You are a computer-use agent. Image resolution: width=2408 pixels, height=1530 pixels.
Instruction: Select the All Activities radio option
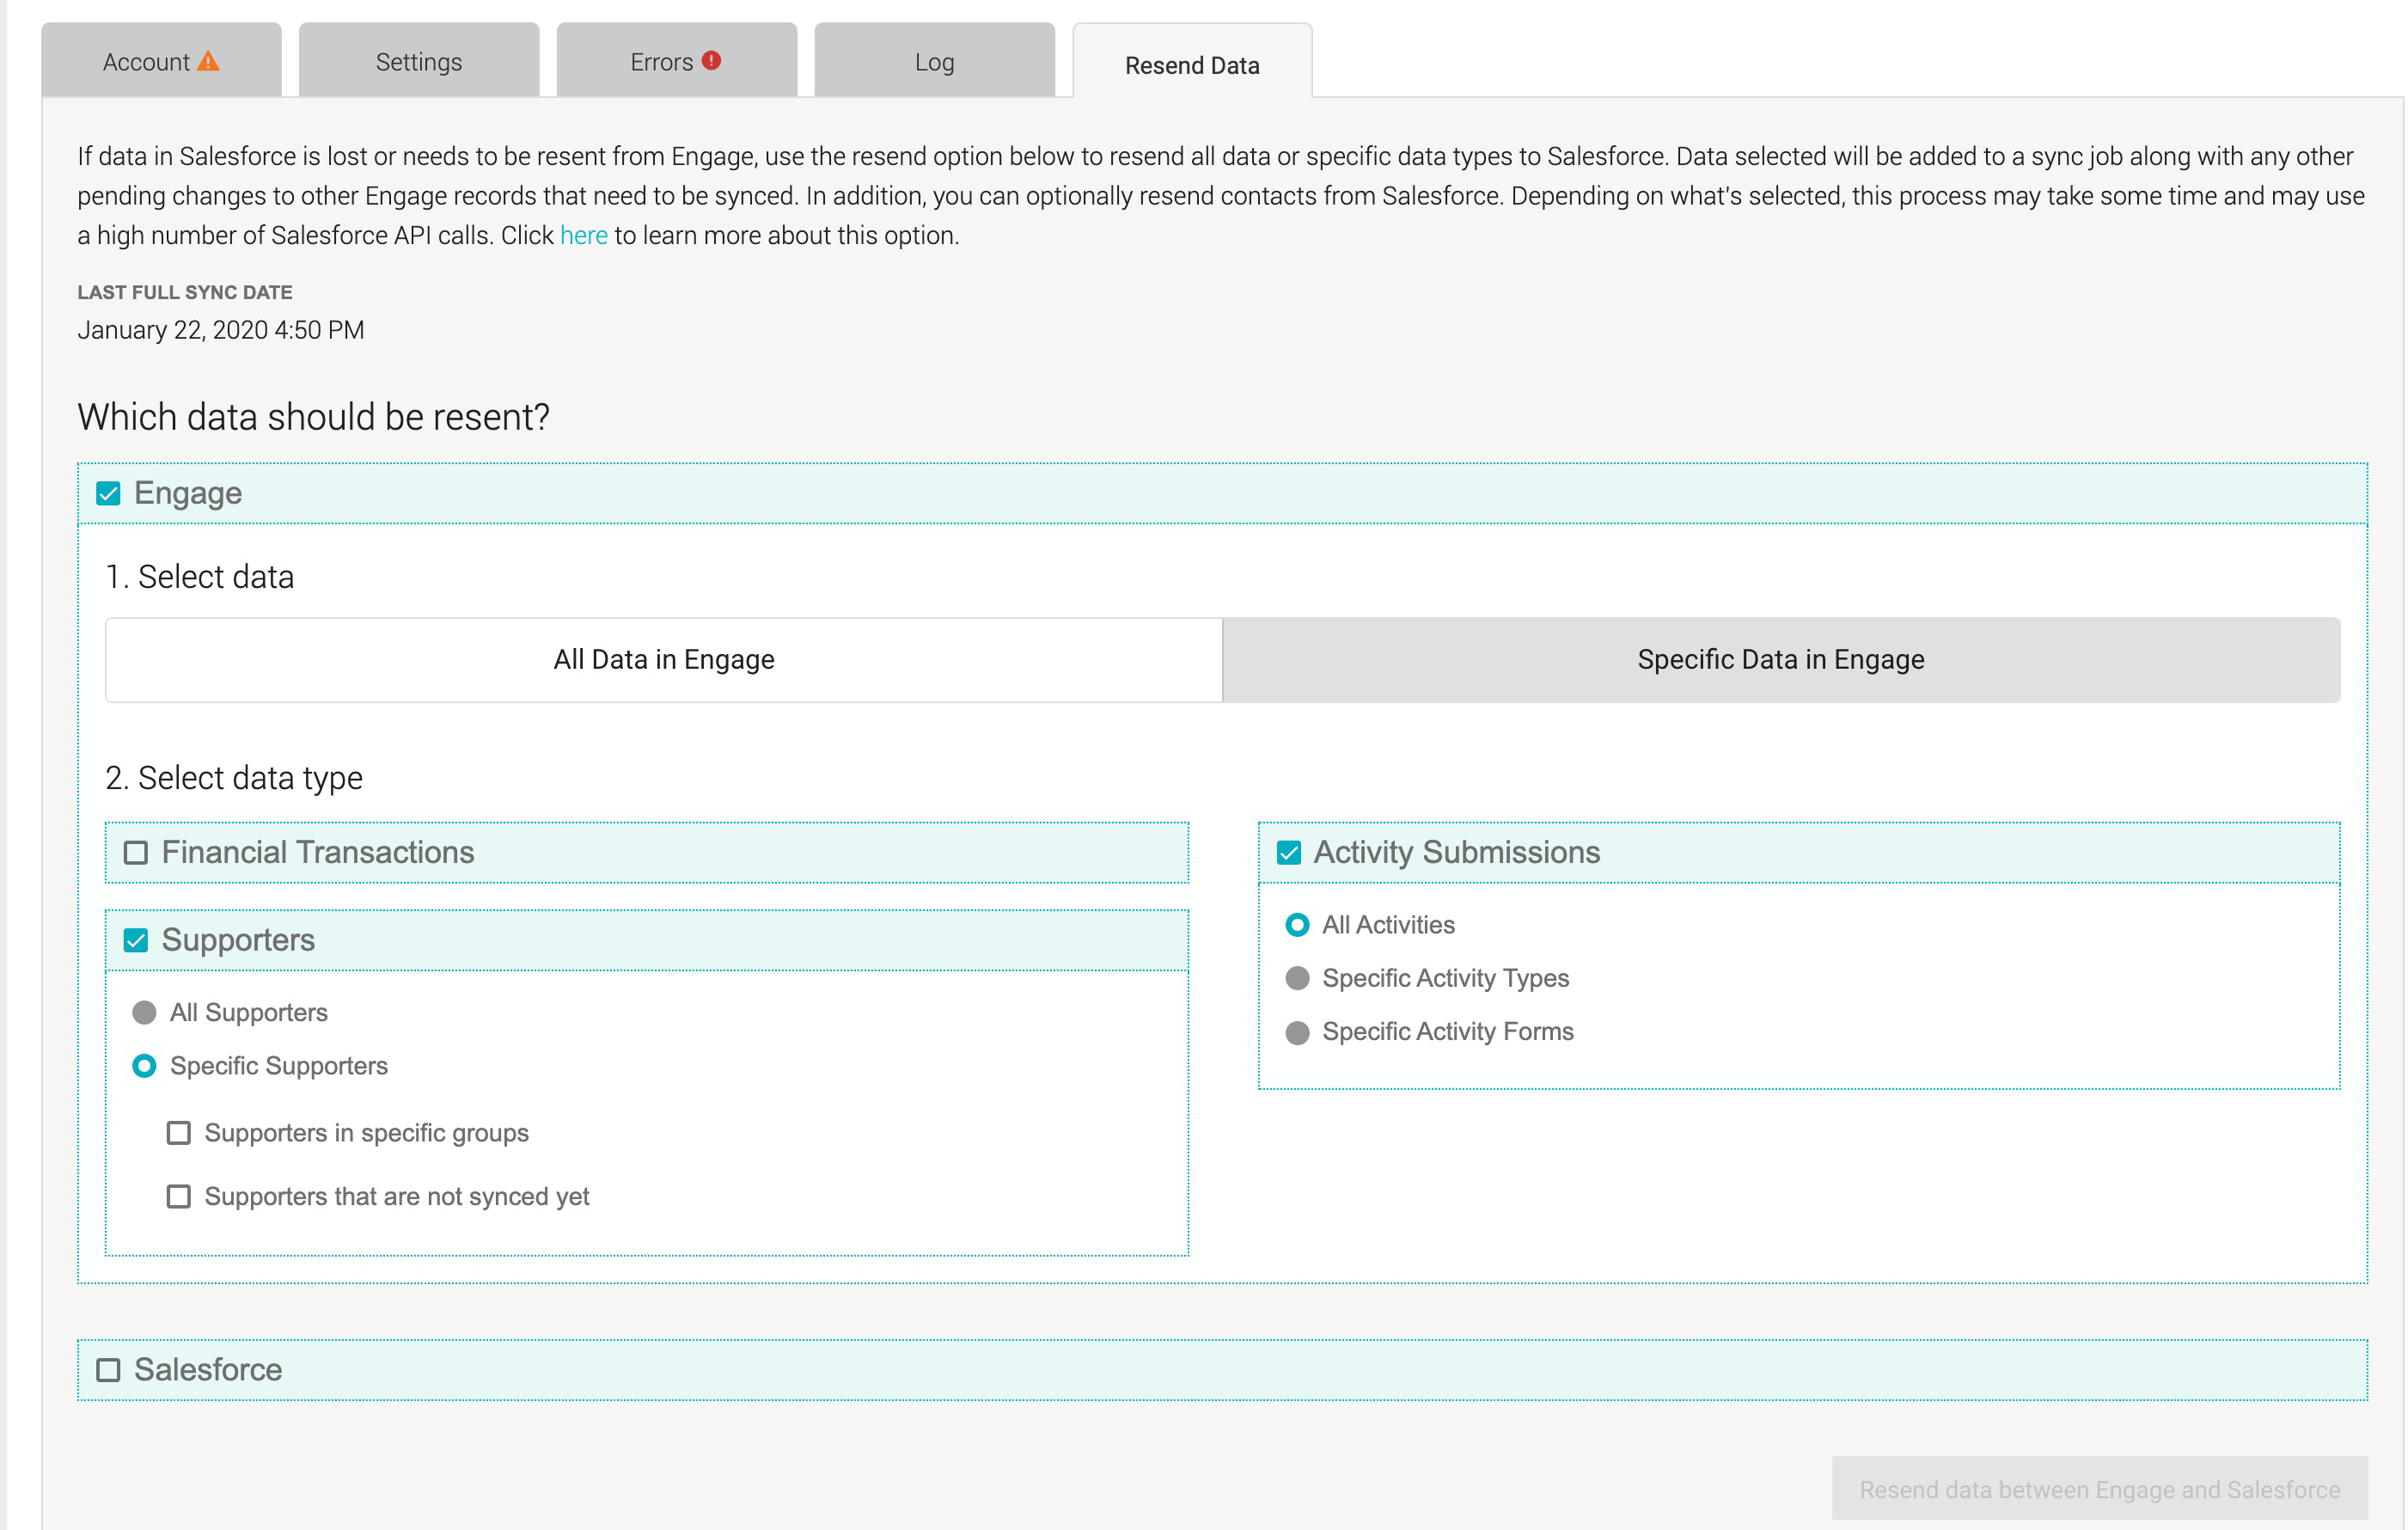click(1297, 925)
